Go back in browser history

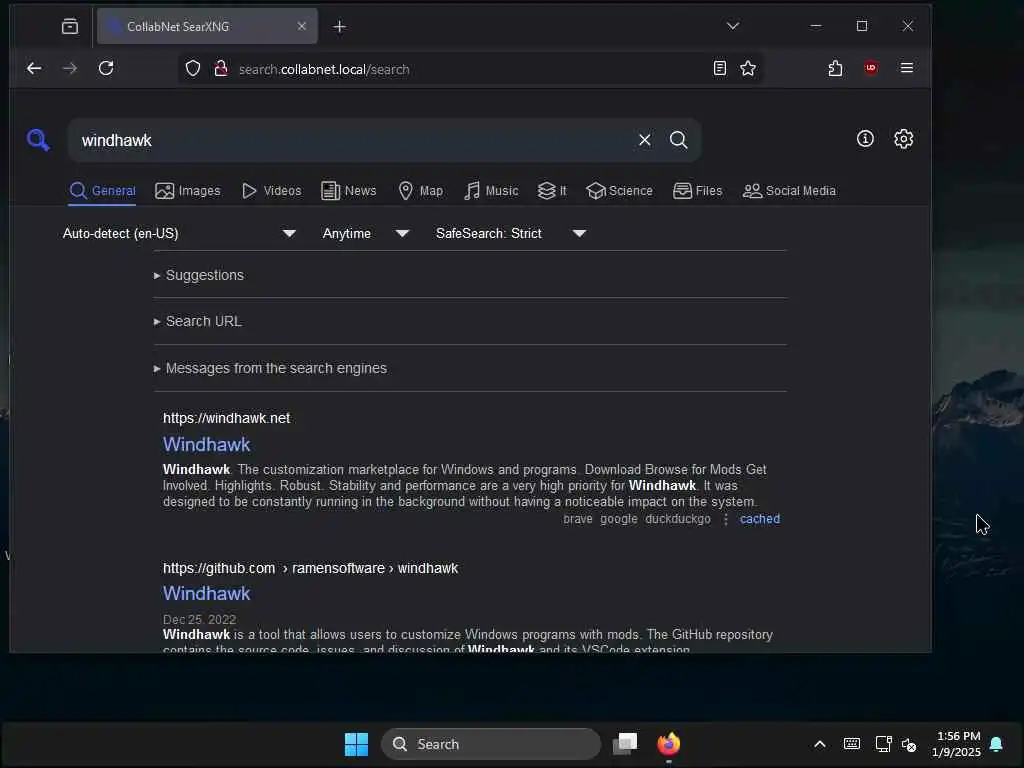coord(34,68)
